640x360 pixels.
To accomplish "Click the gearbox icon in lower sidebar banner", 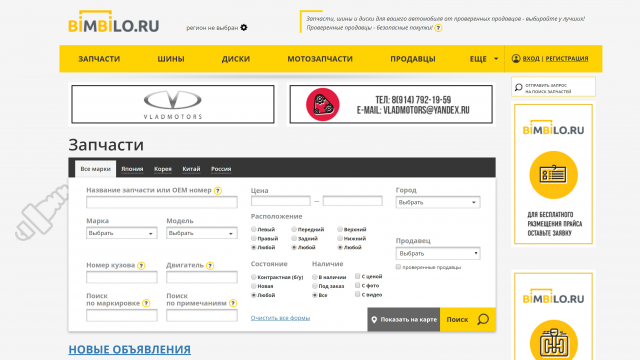I will [x=553, y=342].
